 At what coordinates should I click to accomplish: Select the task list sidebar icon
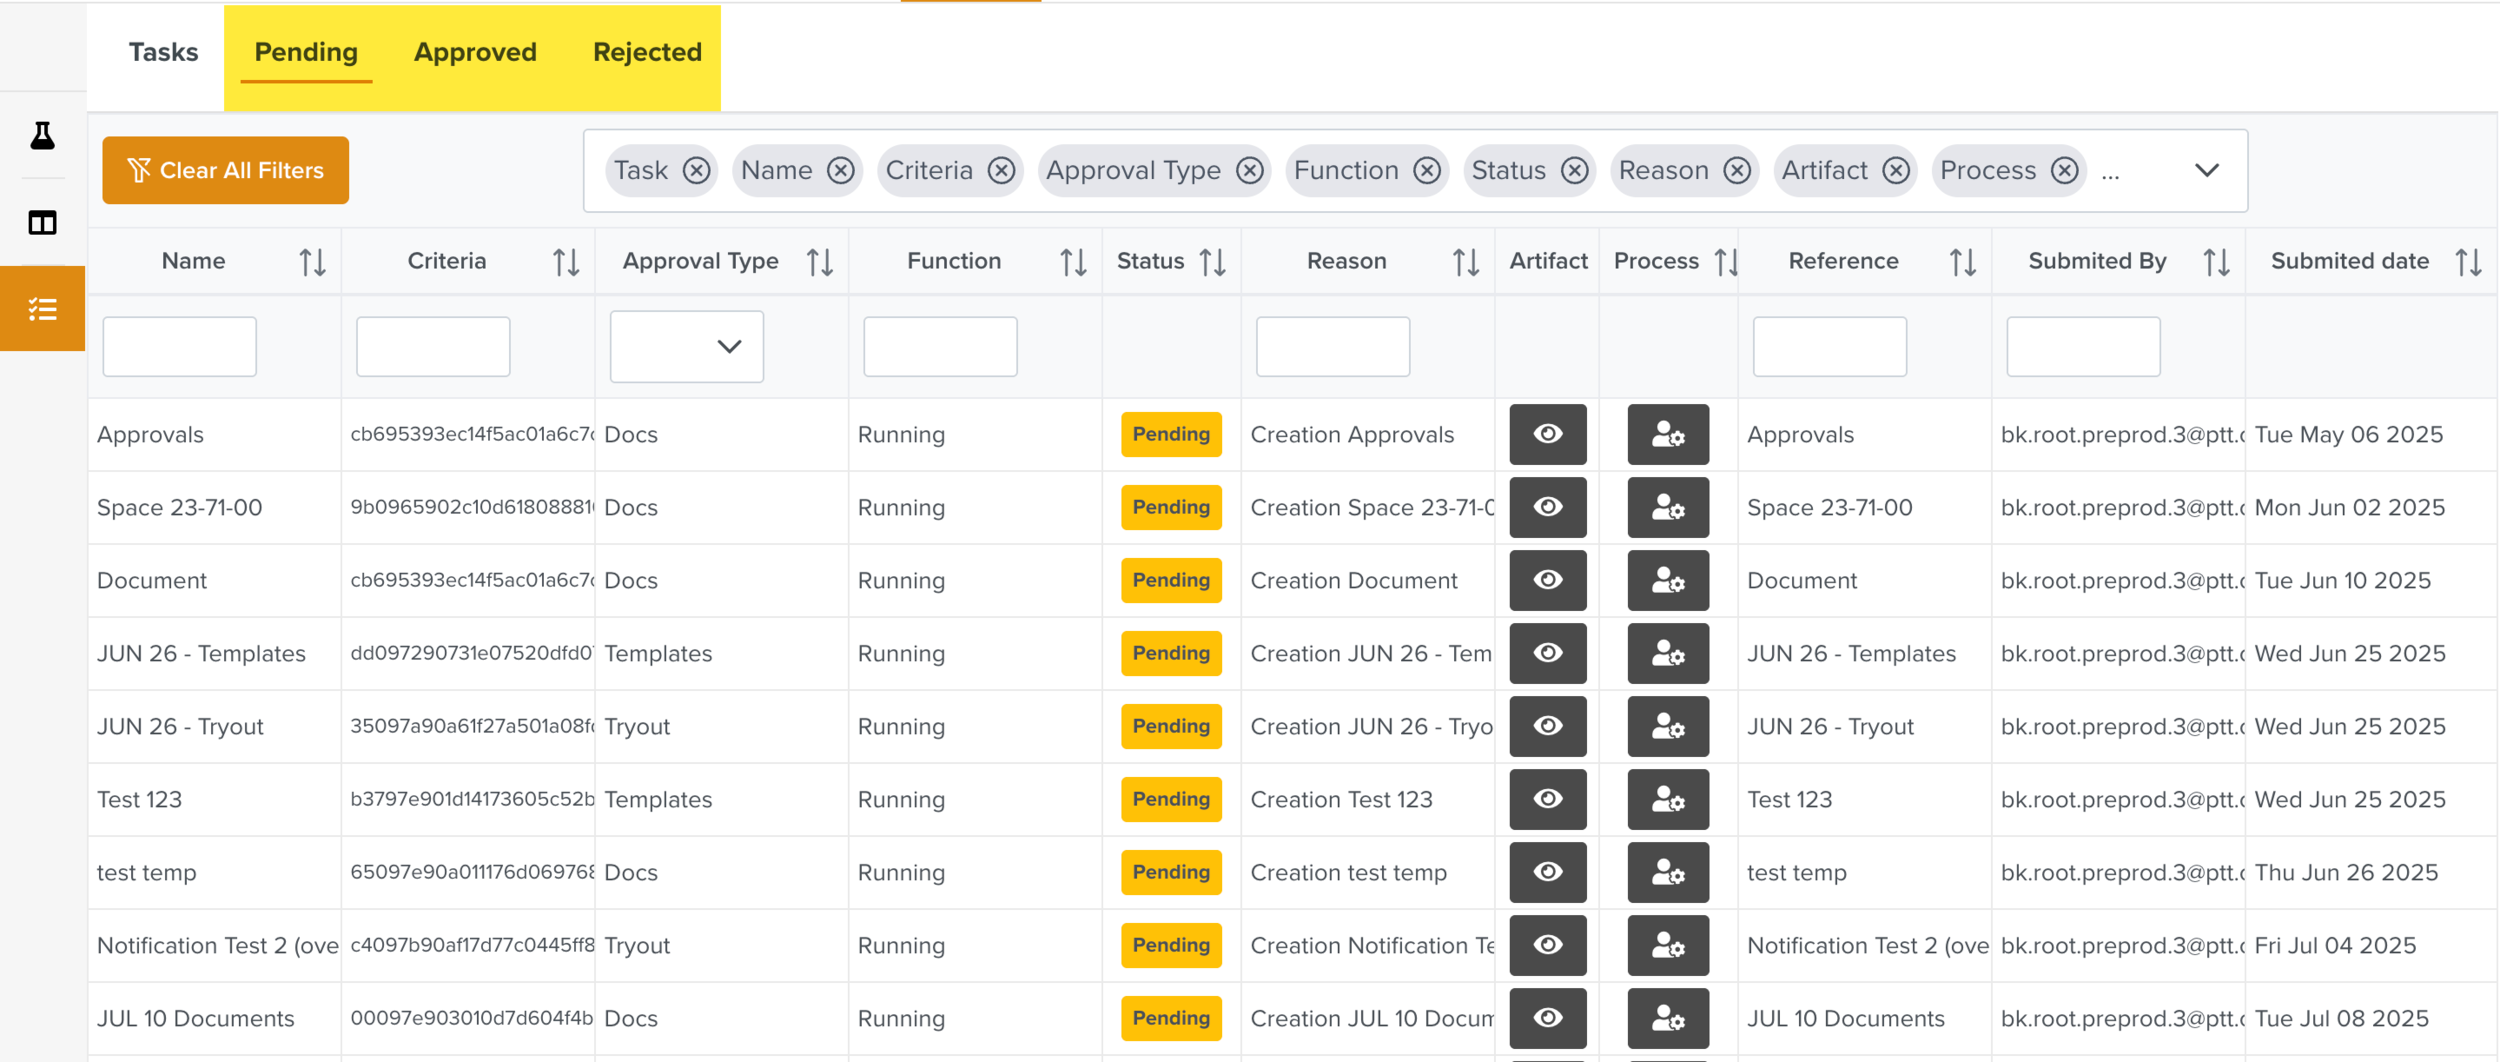[x=42, y=309]
